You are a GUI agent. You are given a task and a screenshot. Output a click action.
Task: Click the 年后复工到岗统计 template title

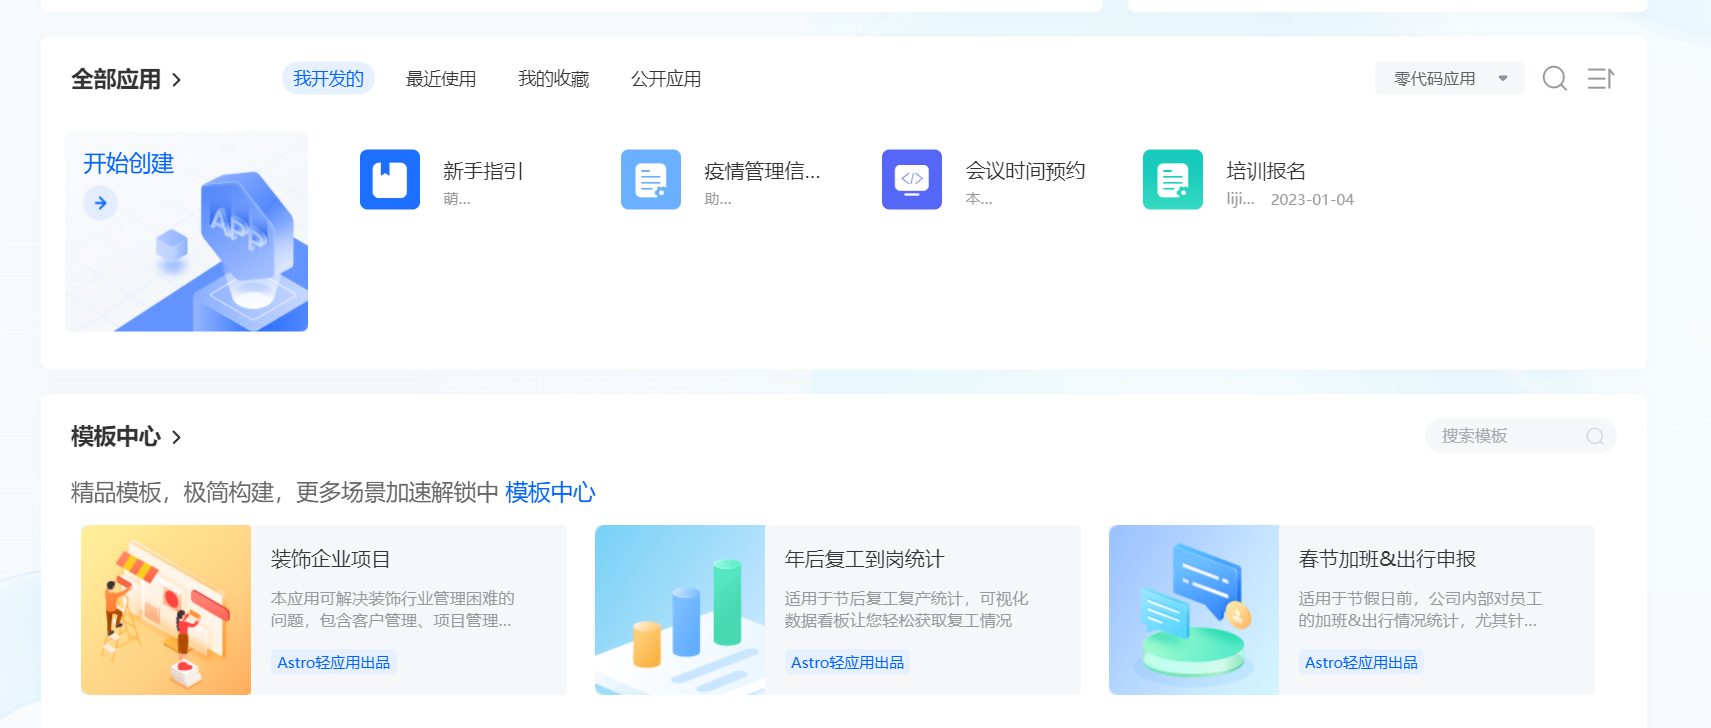click(865, 559)
